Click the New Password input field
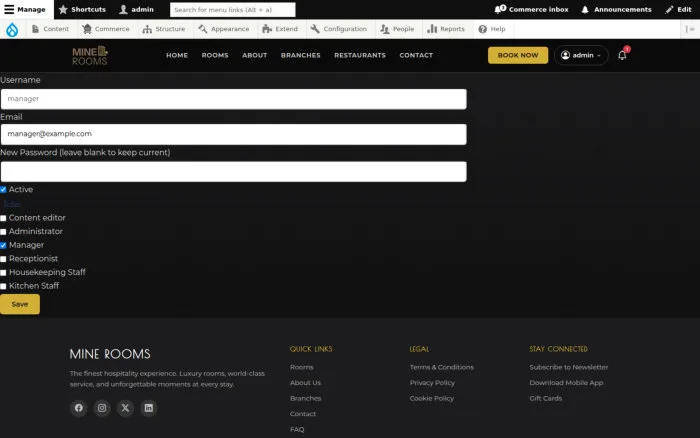 (x=233, y=171)
